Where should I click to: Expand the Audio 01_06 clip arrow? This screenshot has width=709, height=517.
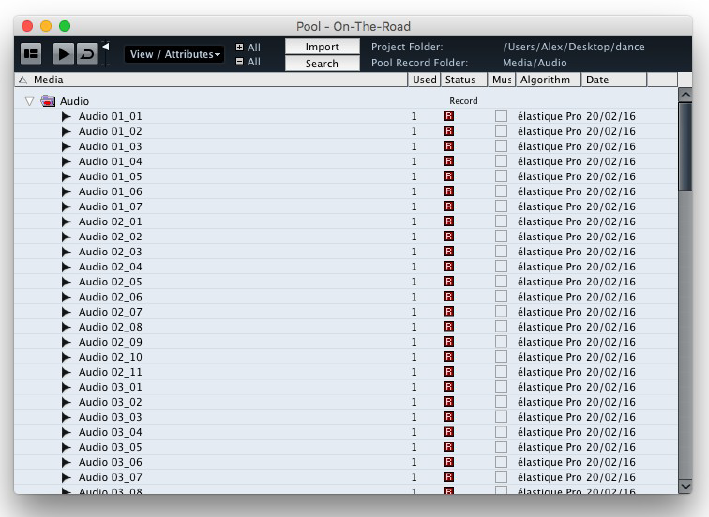tap(66, 191)
